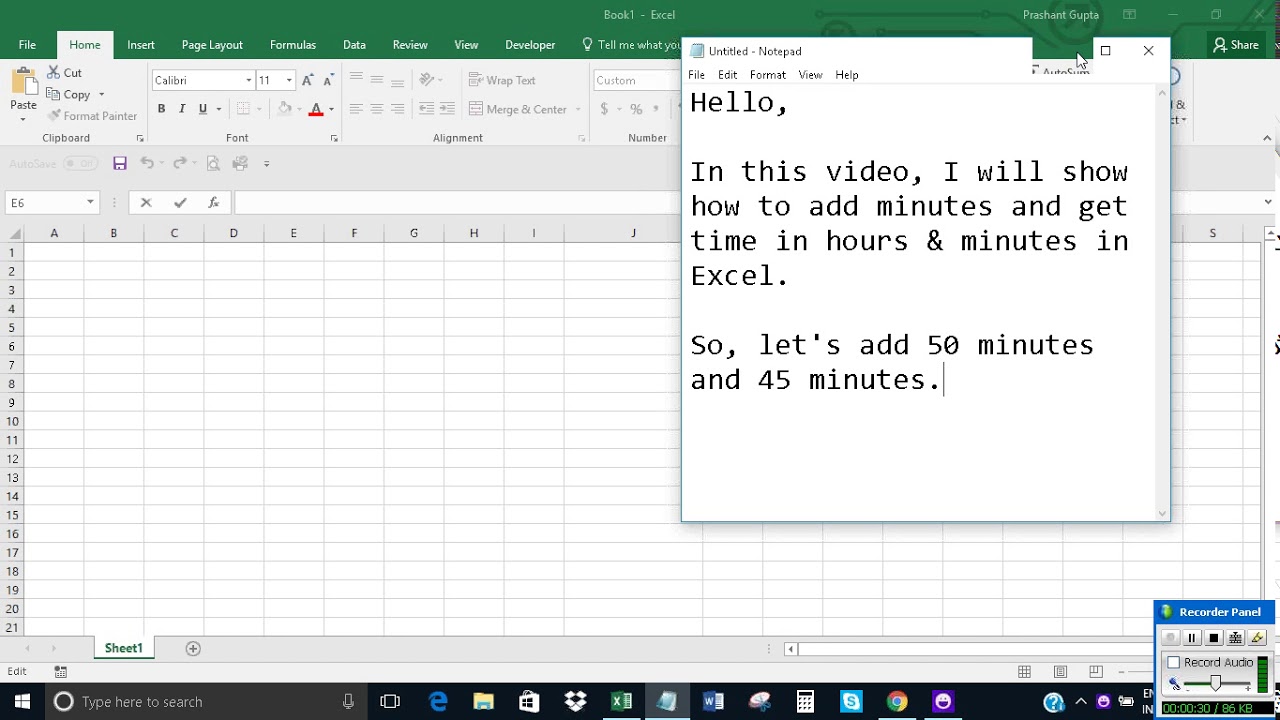Screen dimensions: 1280x720
Task: Open the Merge & Center dropdown arrow
Action: (579, 109)
